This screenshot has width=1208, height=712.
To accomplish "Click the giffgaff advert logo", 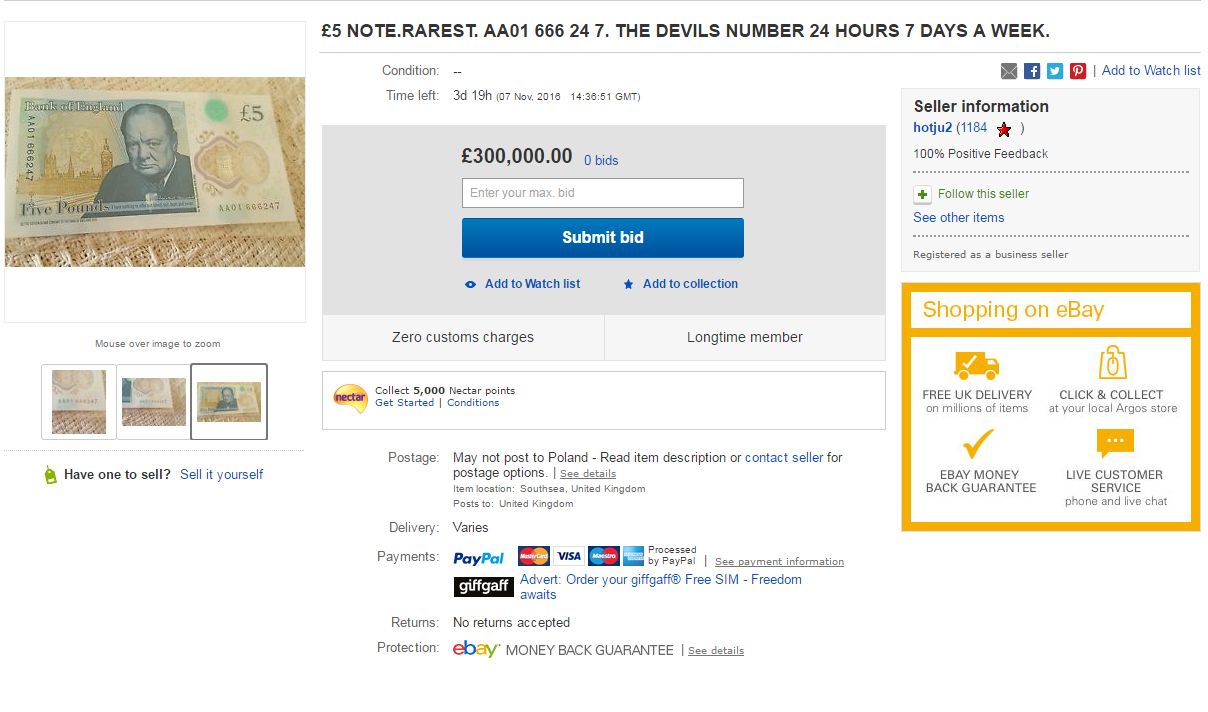I will [483, 586].
